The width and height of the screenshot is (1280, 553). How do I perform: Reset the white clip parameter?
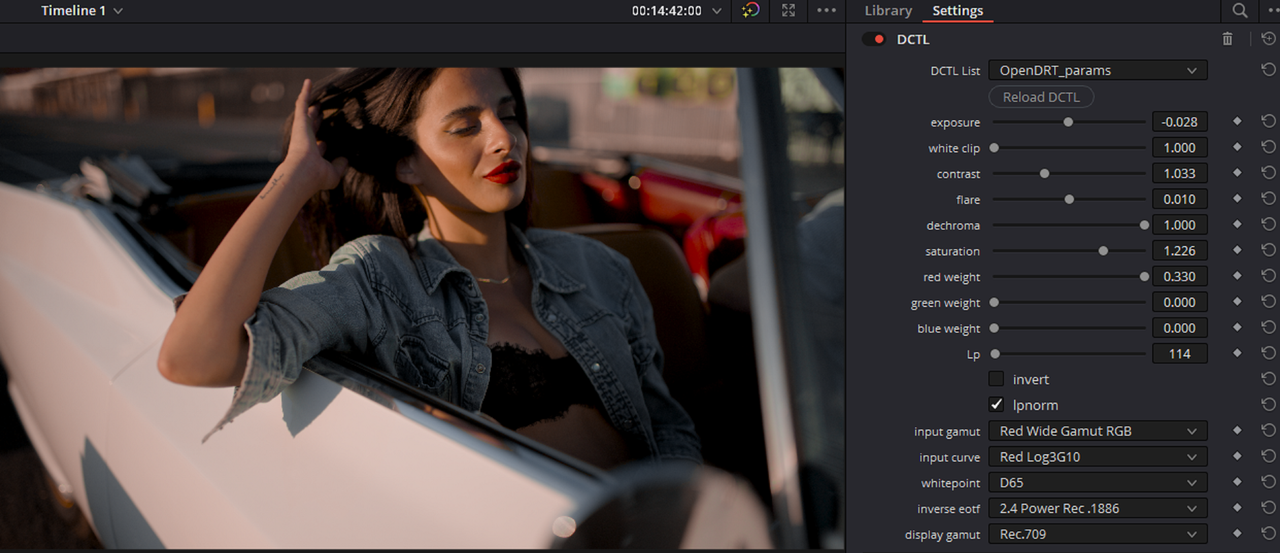coord(1268,147)
